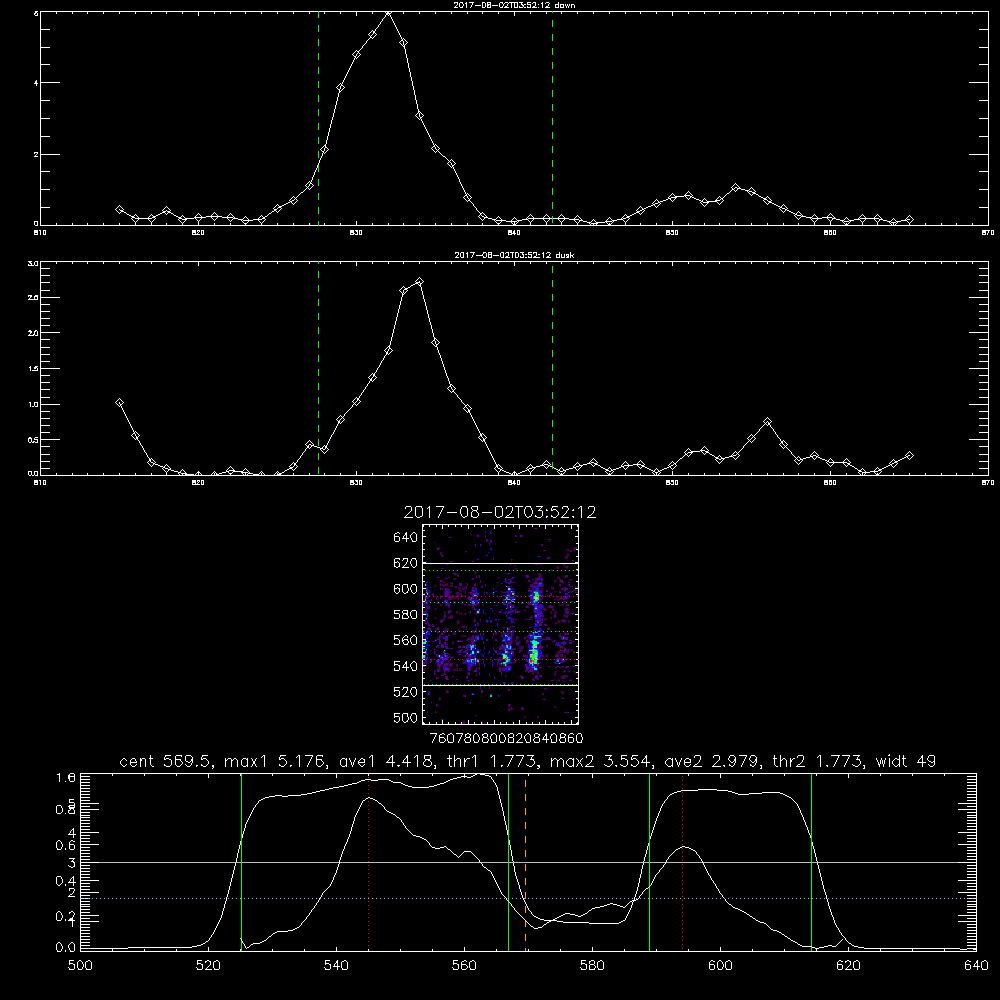Click the '600' label on the bottom plot x-axis

pos(721,966)
